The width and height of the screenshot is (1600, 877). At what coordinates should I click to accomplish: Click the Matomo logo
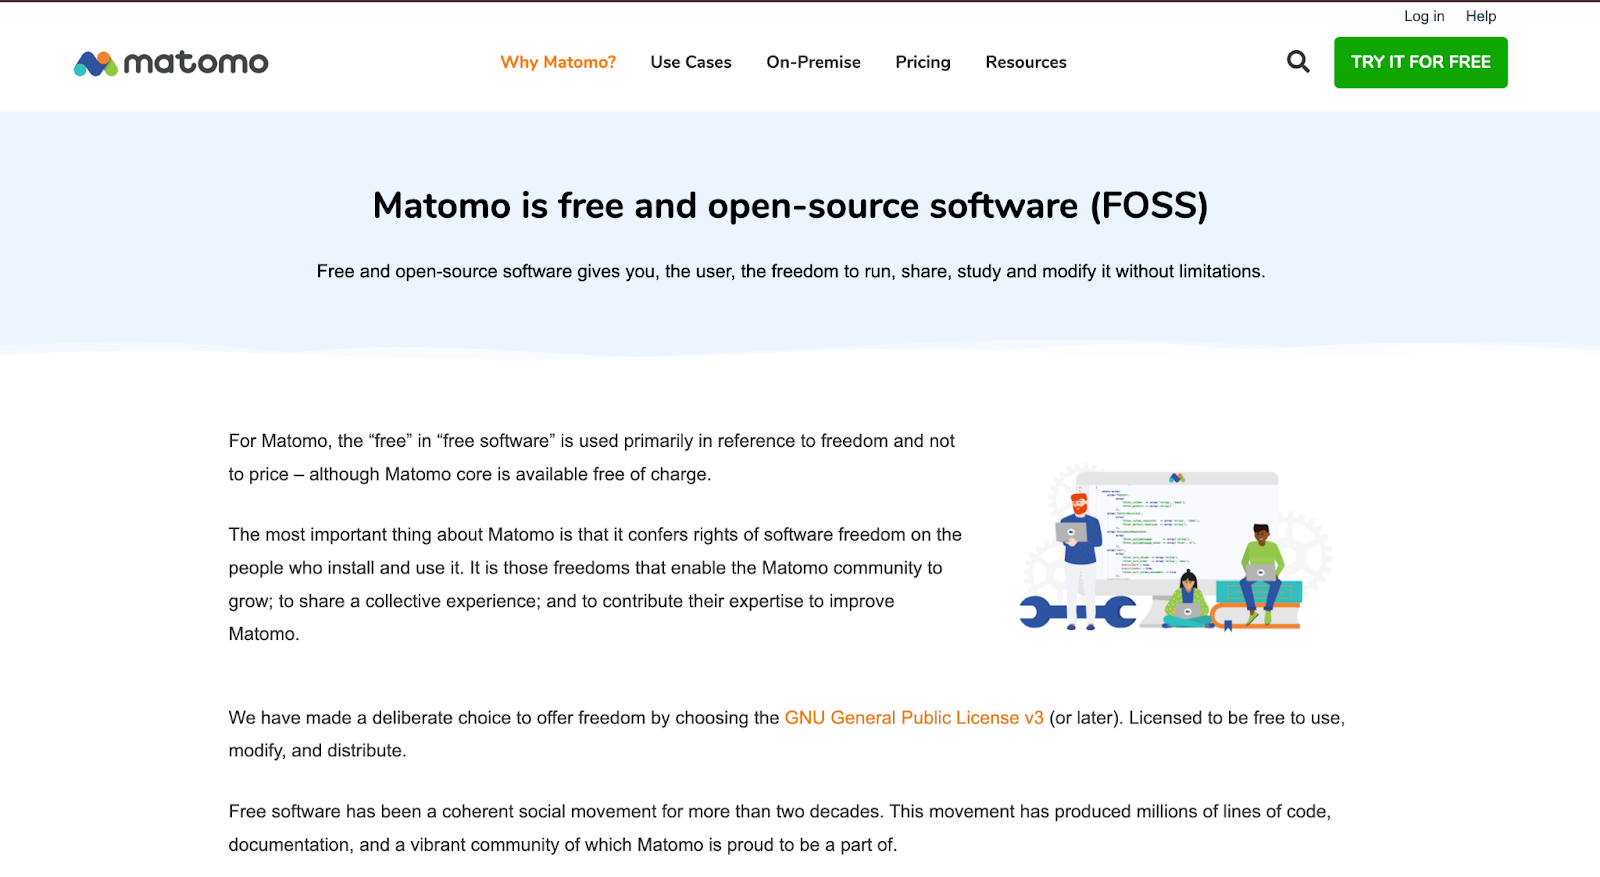[x=171, y=63]
